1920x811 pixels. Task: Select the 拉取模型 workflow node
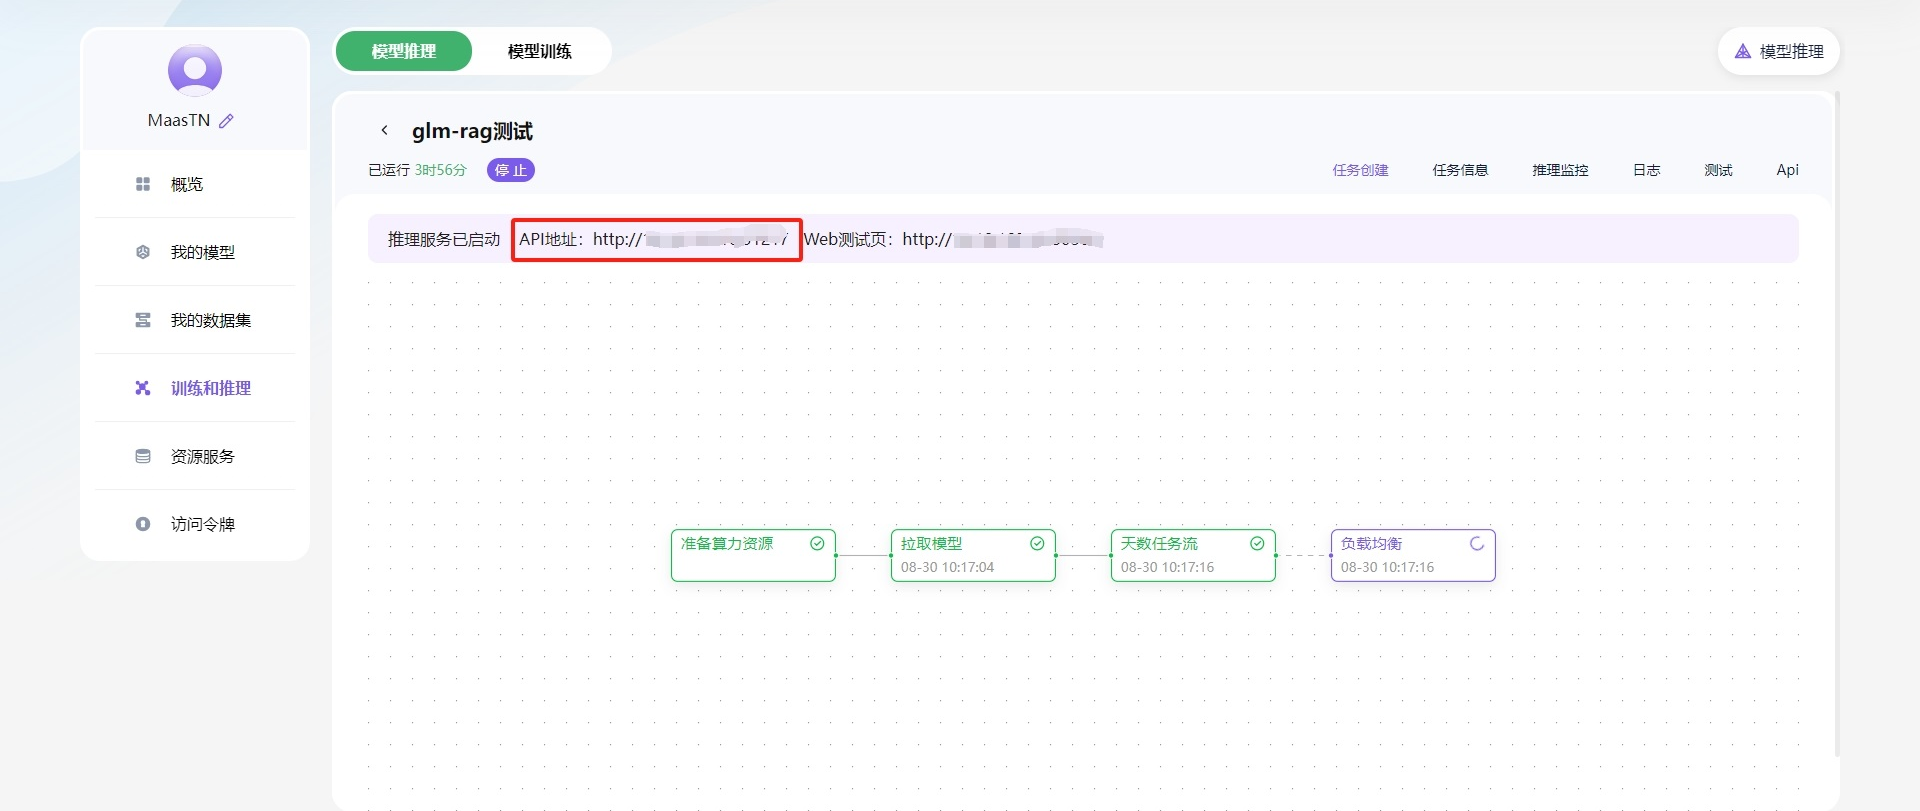(973, 555)
